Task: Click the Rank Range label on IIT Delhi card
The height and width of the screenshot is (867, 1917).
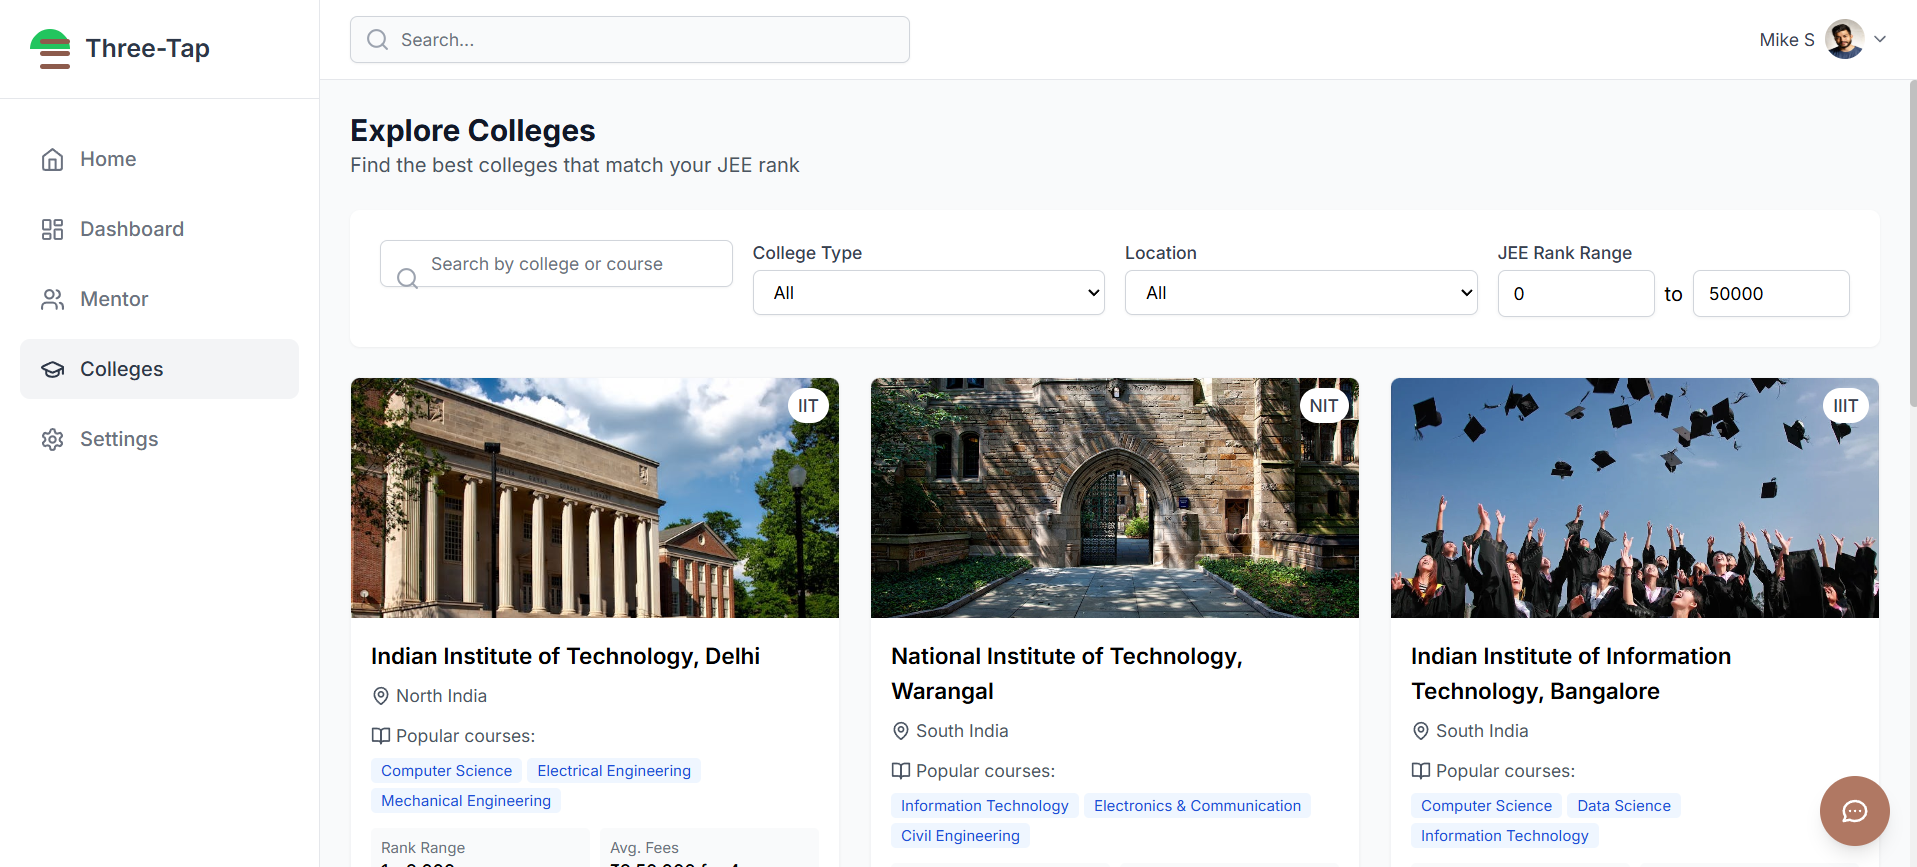Action: [x=423, y=848]
